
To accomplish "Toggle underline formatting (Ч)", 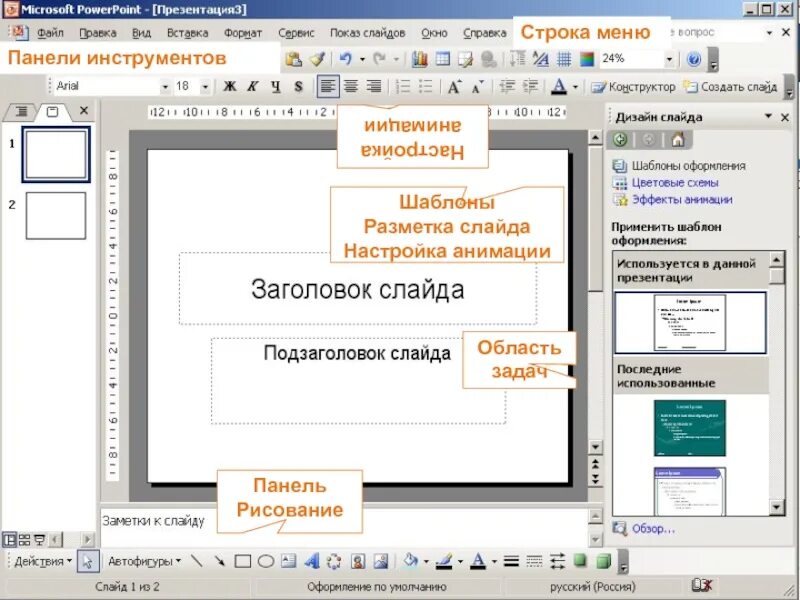I will [x=276, y=87].
